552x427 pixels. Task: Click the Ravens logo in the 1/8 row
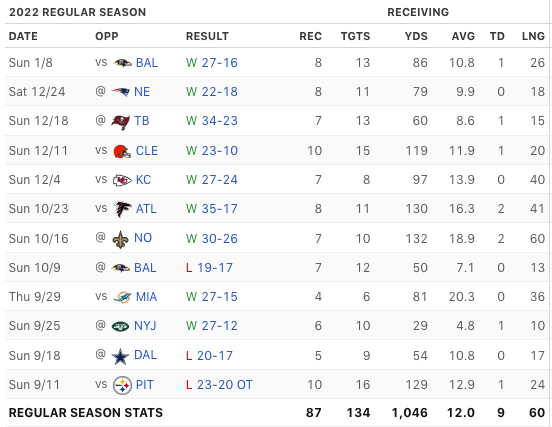click(123, 63)
